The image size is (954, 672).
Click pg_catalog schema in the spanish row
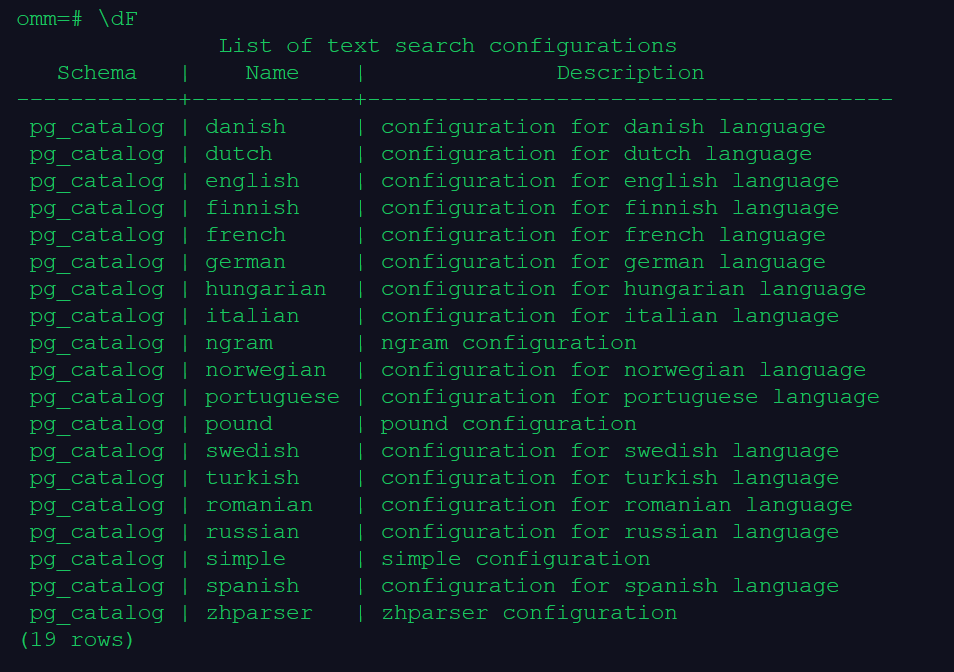tap(97, 586)
